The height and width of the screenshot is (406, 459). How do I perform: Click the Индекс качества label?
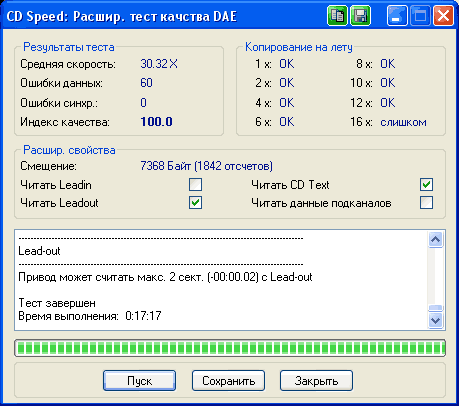click(65, 122)
